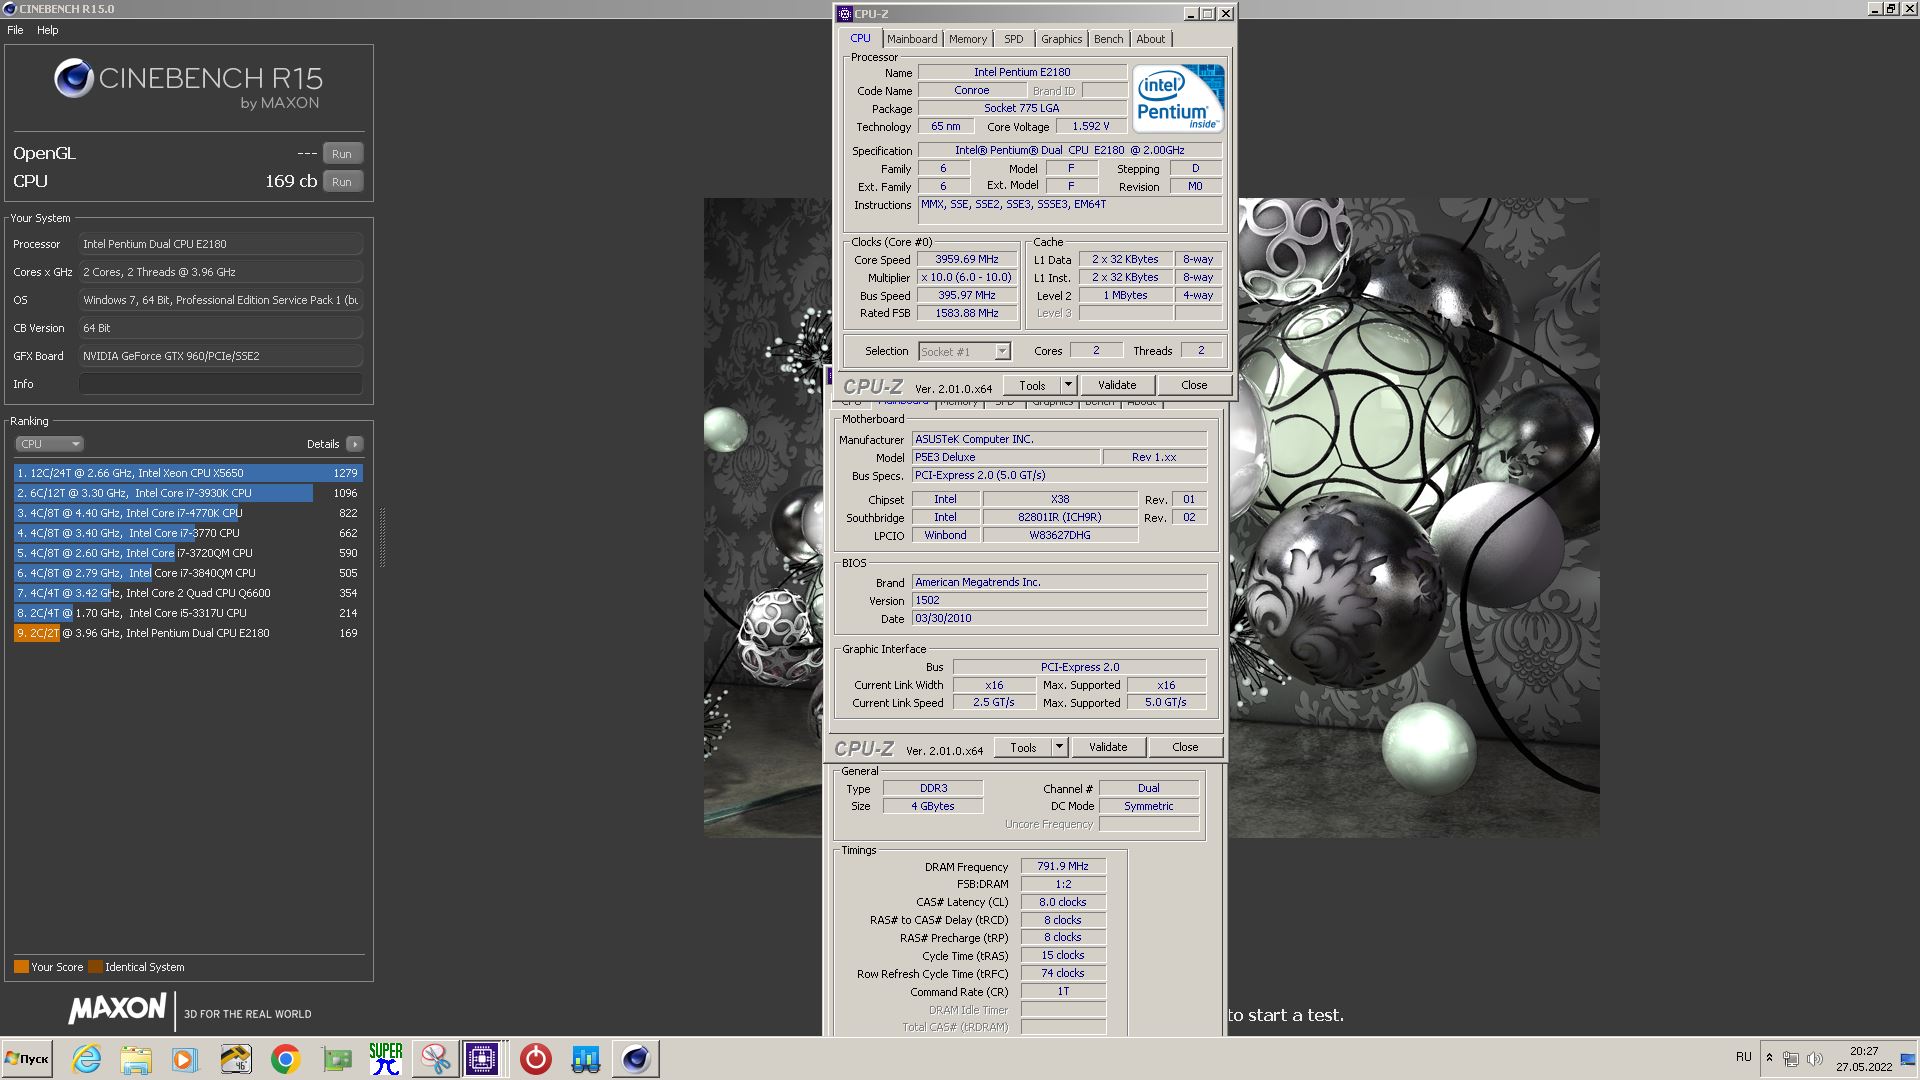Open the CPU ranking type dropdown

tap(49, 444)
